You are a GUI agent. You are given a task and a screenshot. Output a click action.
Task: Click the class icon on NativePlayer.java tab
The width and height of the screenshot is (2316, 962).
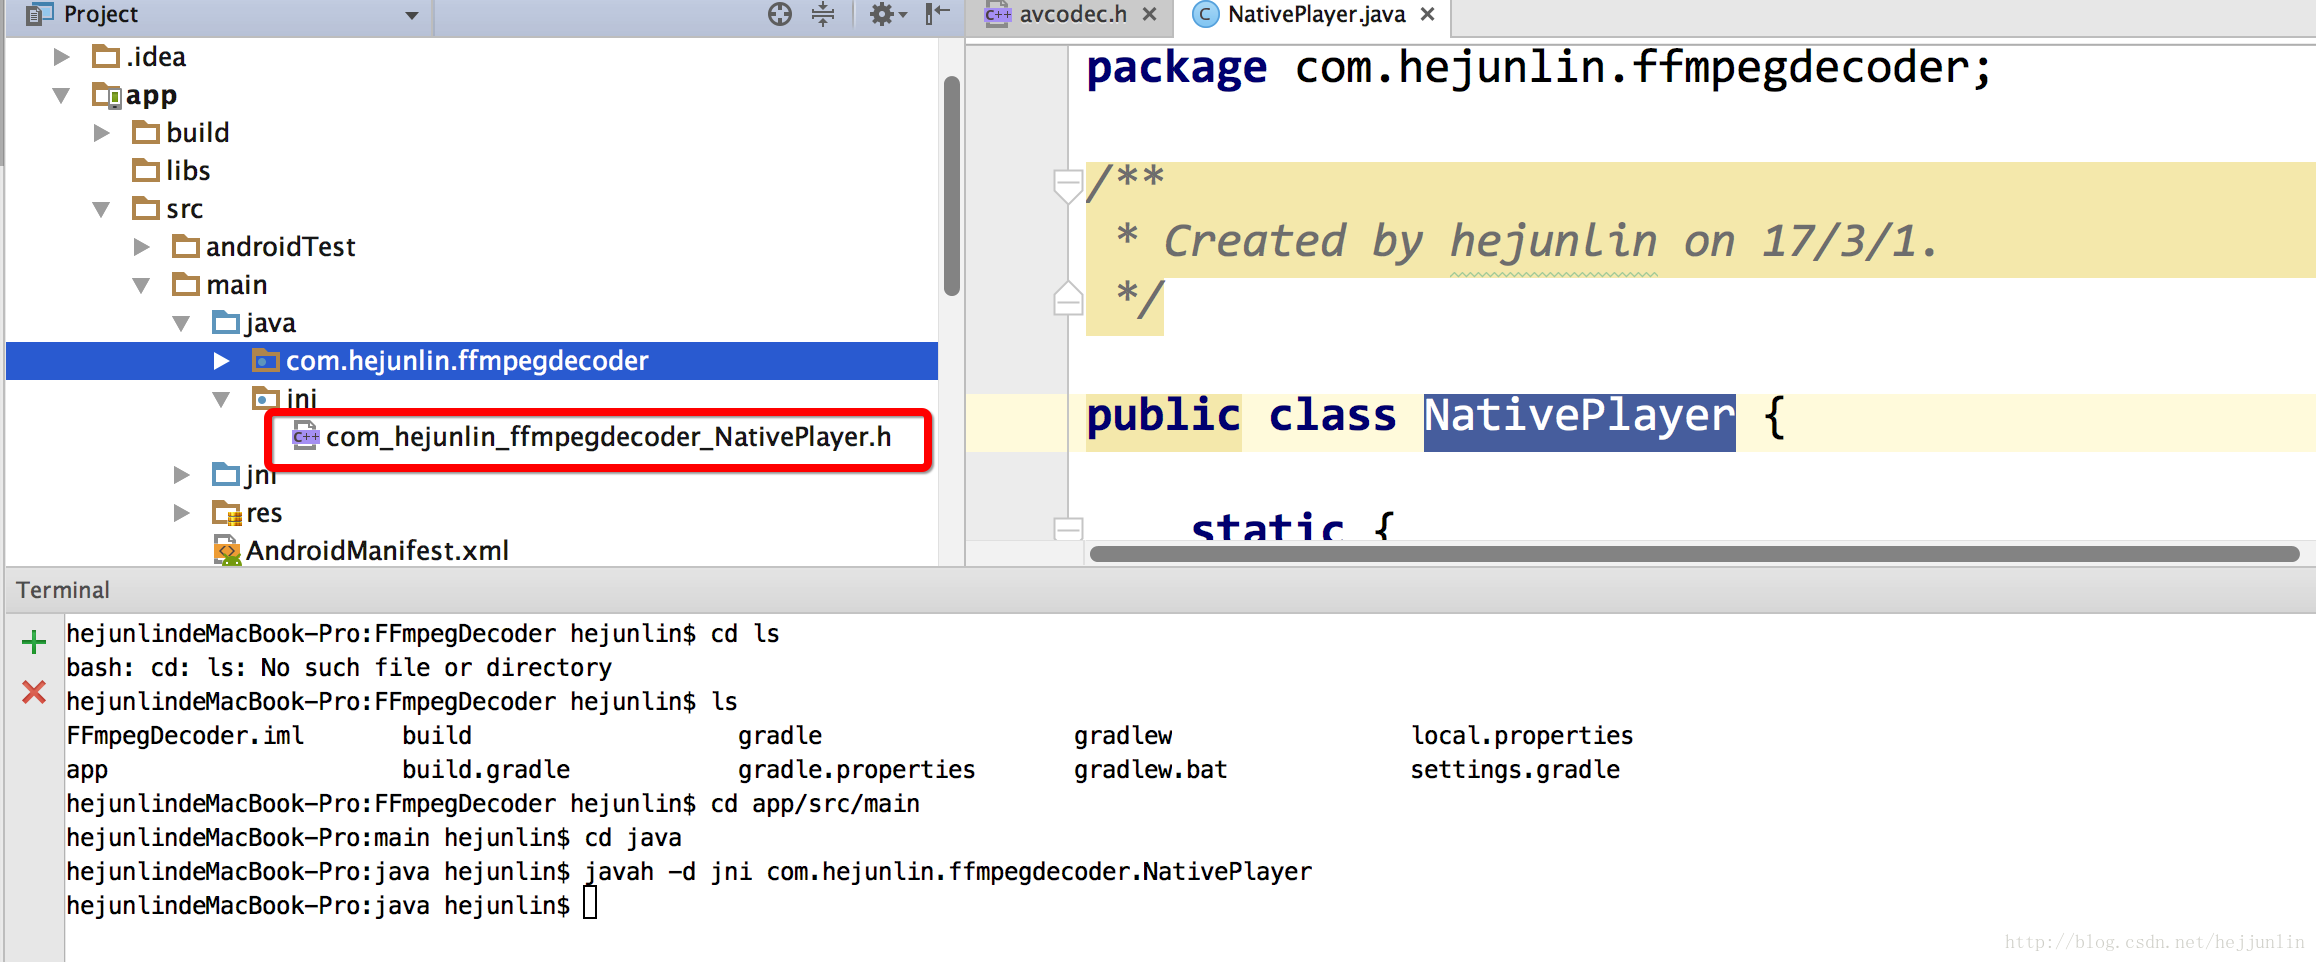coord(1205,14)
